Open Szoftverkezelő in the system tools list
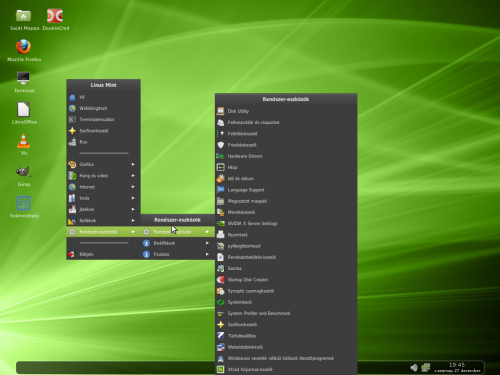 [x=286, y=324]
